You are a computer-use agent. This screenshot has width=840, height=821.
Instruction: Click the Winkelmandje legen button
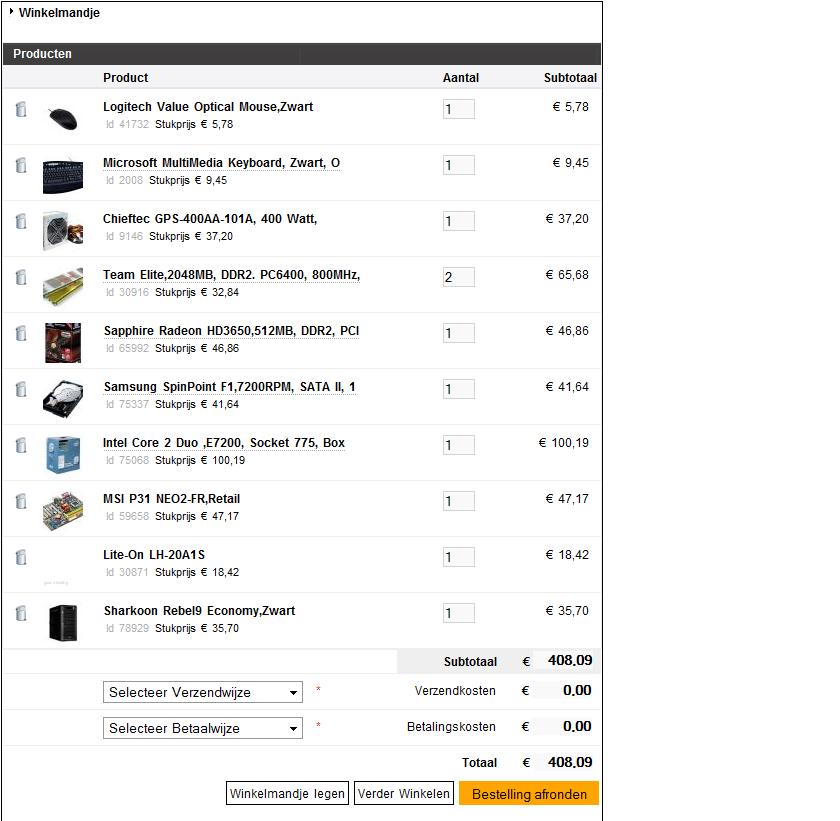click(287, 793)
